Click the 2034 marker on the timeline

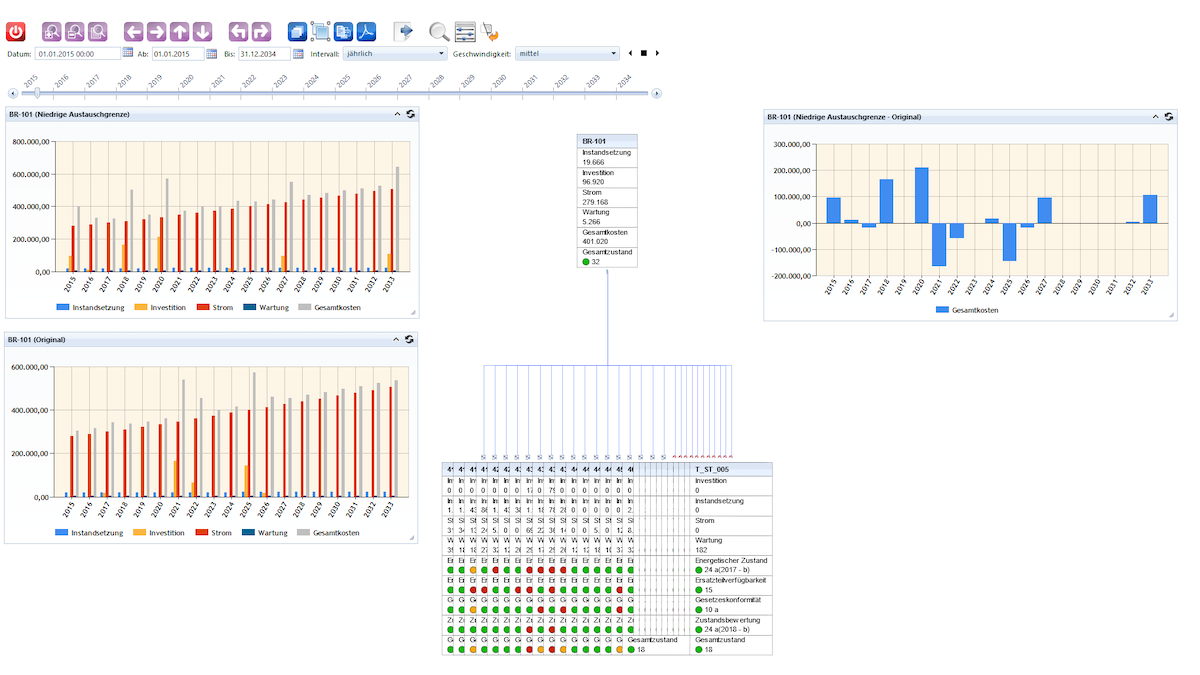pyautogui.click(x=623, y=81)
